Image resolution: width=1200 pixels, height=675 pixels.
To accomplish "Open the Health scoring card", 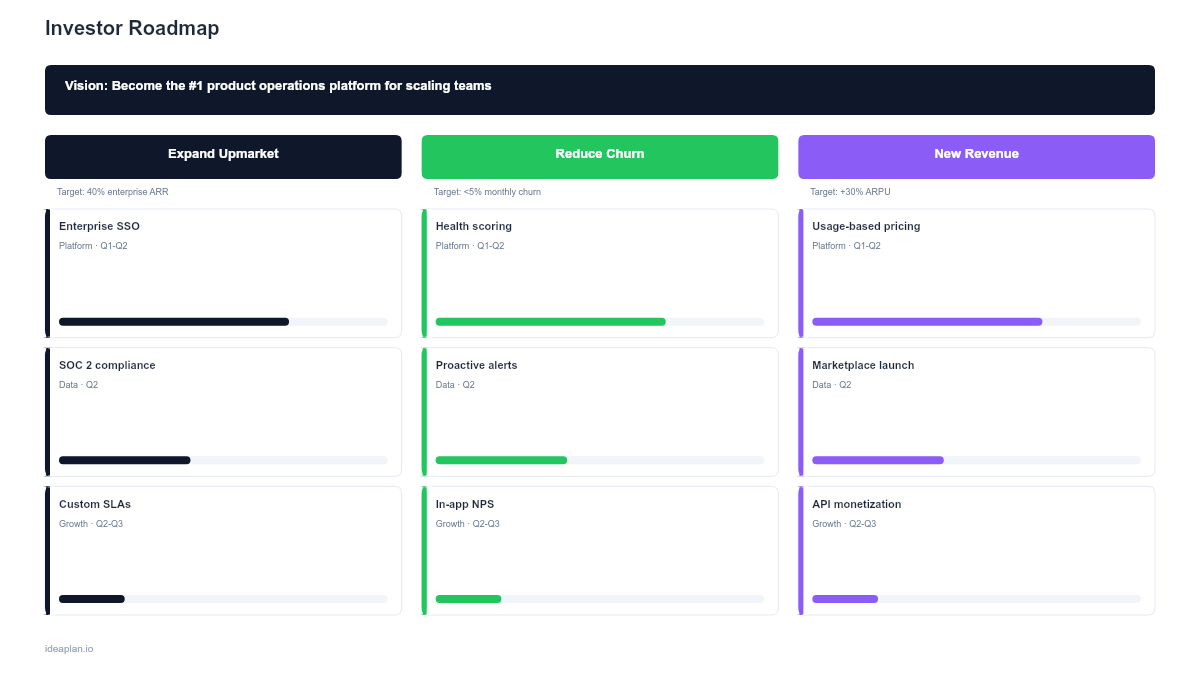I will coord(600,272).
